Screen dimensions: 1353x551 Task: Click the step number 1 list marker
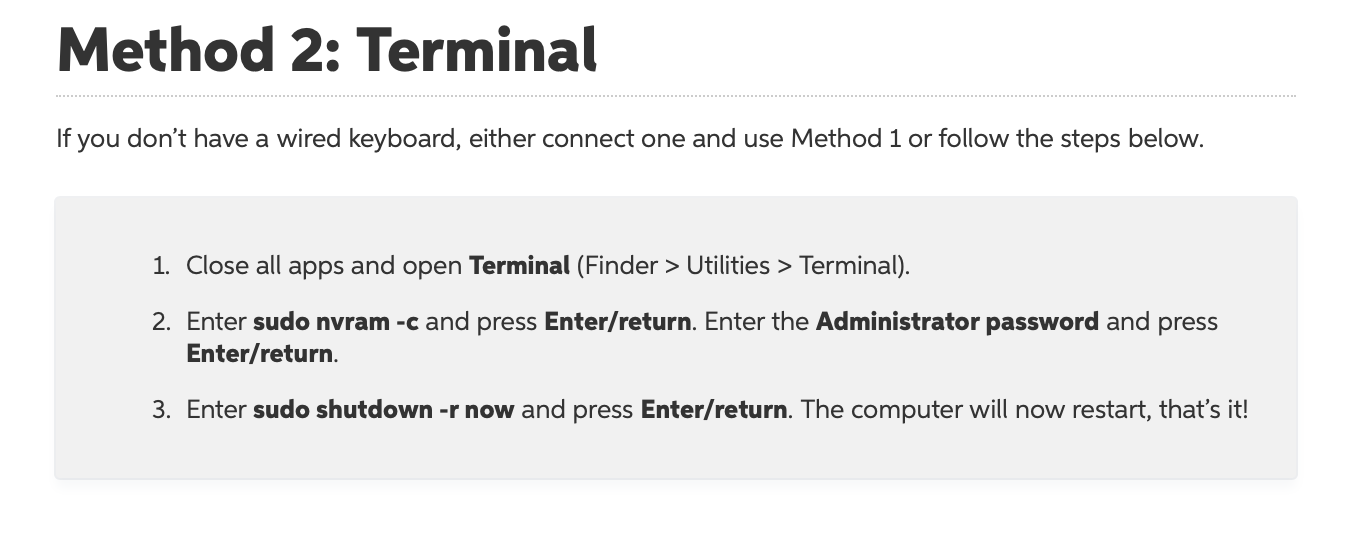tap(162, 266)
